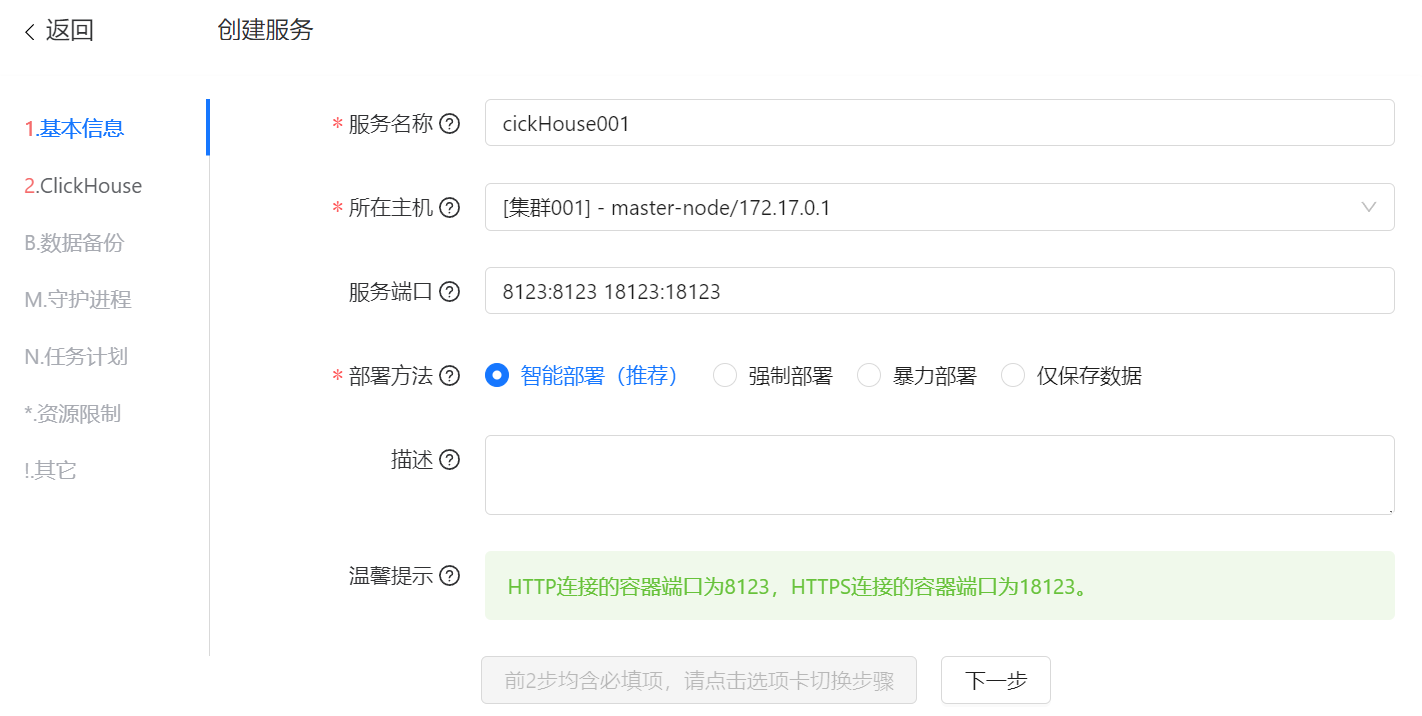Click the help icon next to 服务端口
The height and width of the screenshot is (716, 1422).
[x=450, y=292]
